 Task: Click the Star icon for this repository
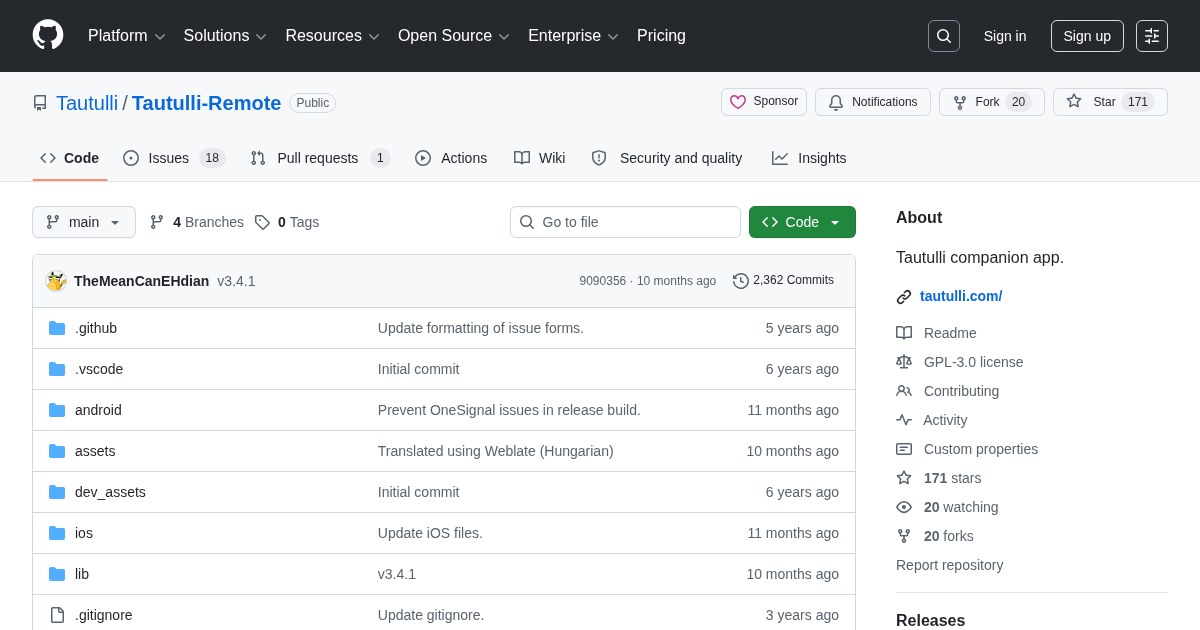1074,101
